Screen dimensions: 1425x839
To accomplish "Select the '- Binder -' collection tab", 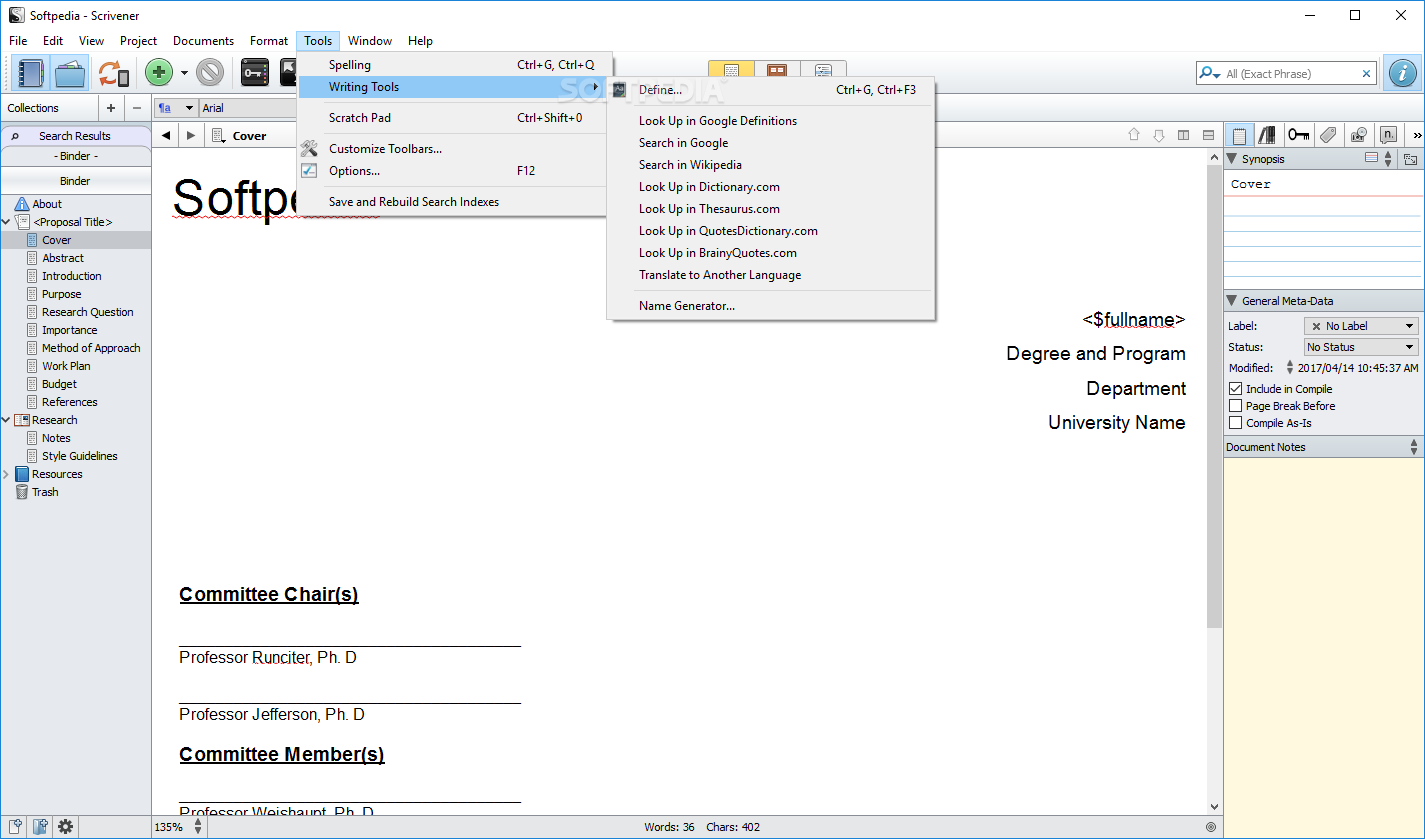I will [x=75, y=156].
